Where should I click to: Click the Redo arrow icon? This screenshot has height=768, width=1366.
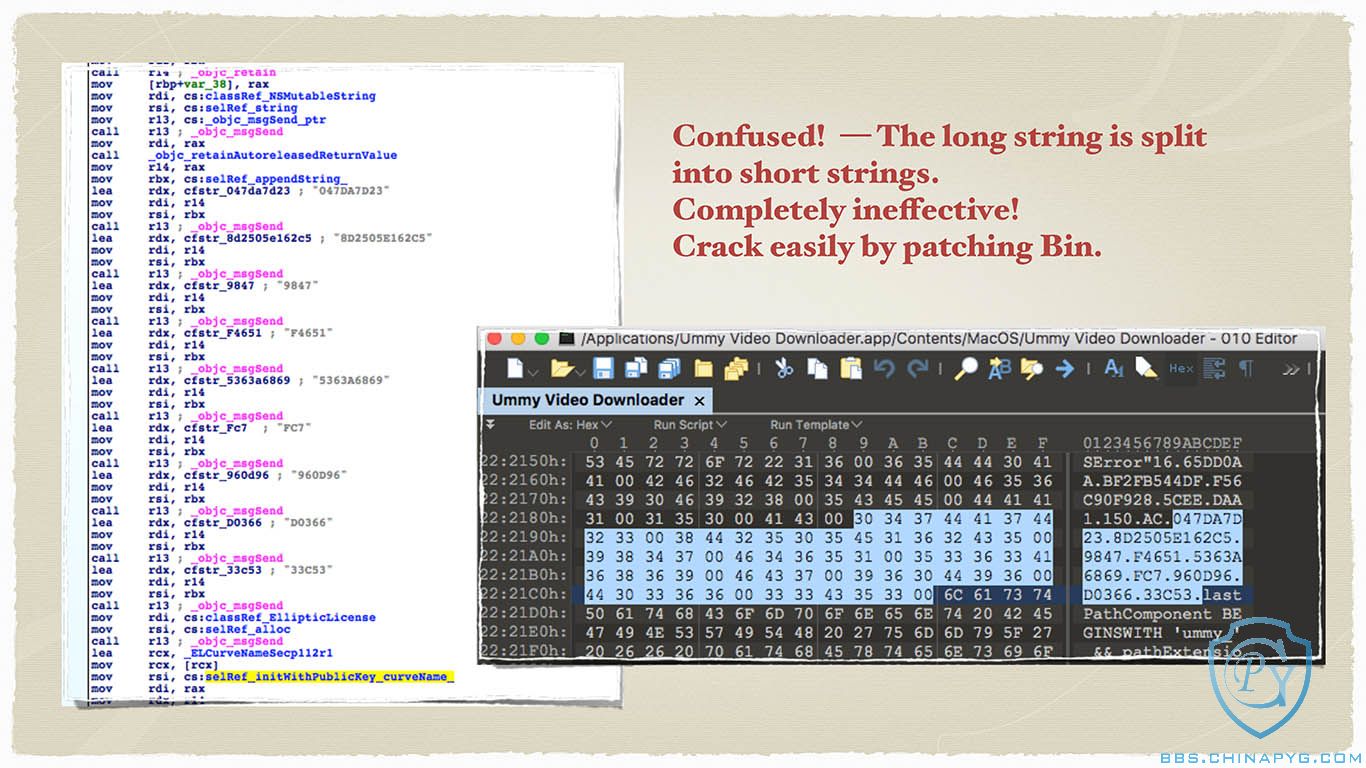tap(918, 369)
